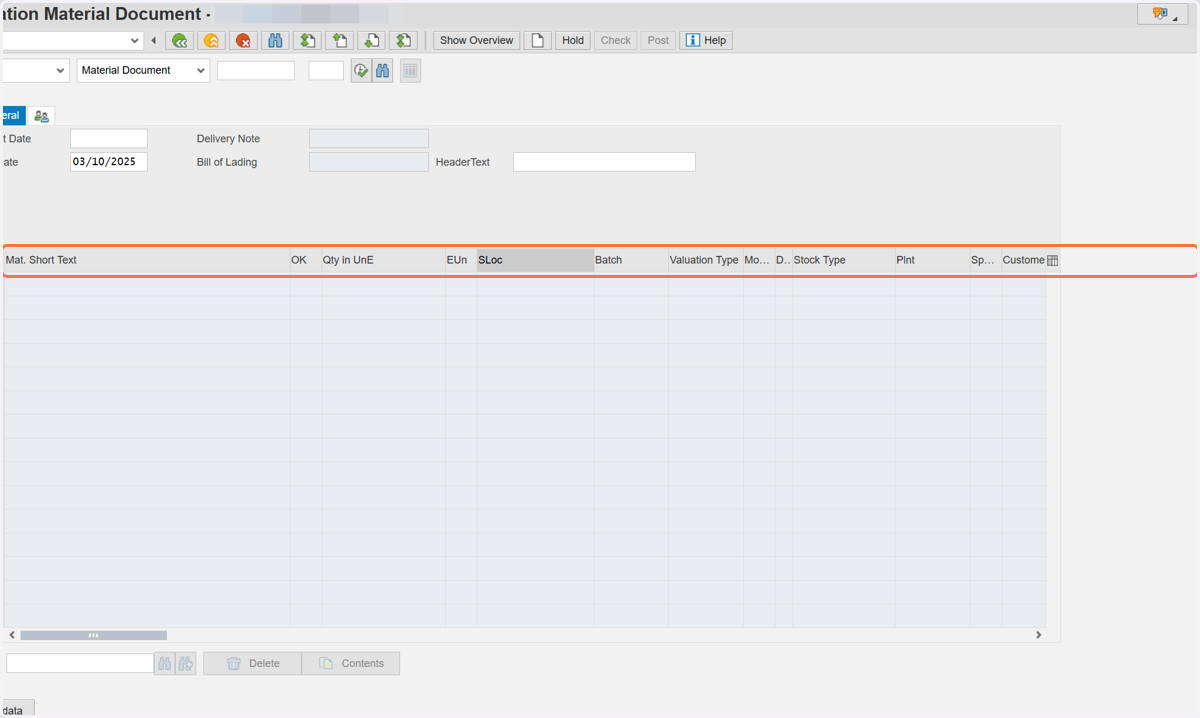This screenshot has width=1200, height=718.
Task: Click the Post button
Action: (x=658, y=41)
